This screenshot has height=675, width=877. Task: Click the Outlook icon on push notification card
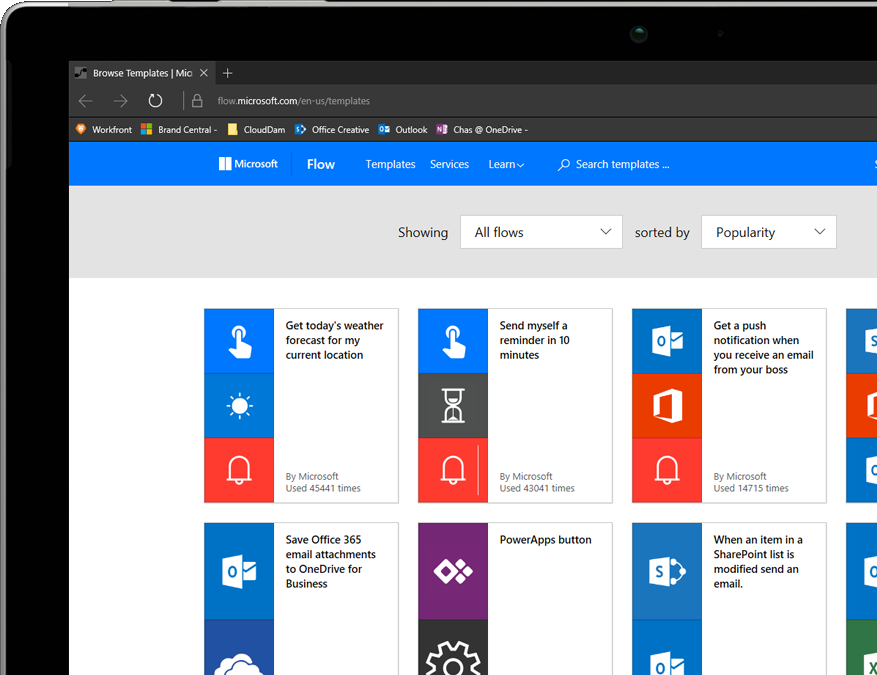(667, 341)
